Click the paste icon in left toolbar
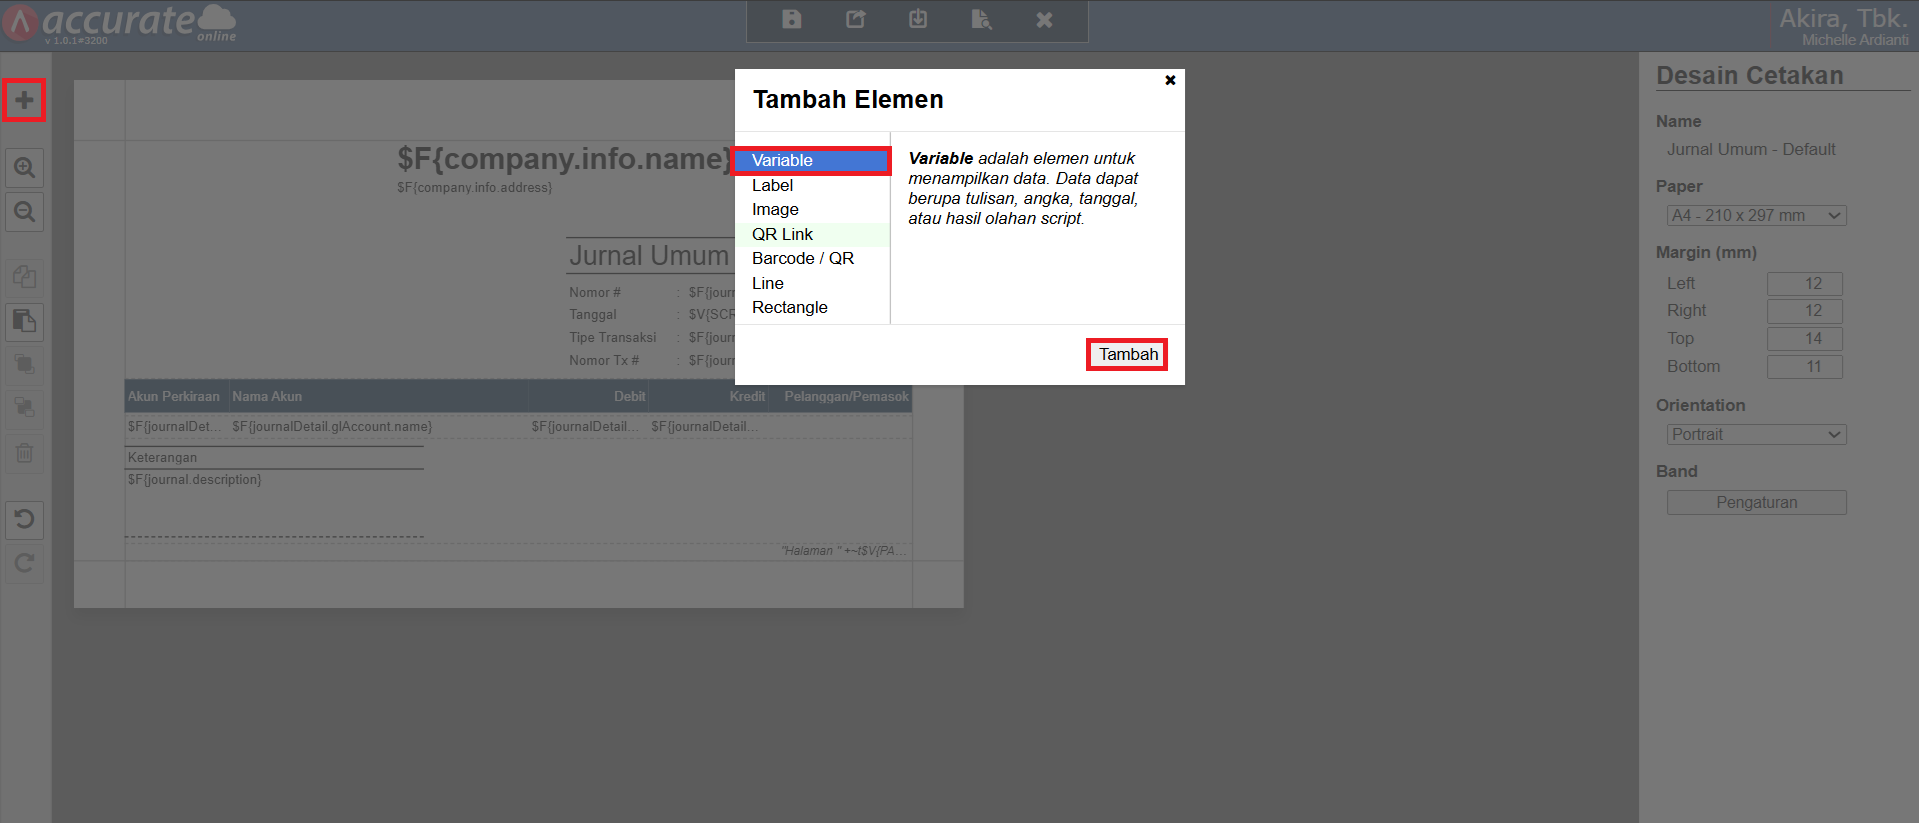This screenshot has width=1919, height=823. point(24,321)
